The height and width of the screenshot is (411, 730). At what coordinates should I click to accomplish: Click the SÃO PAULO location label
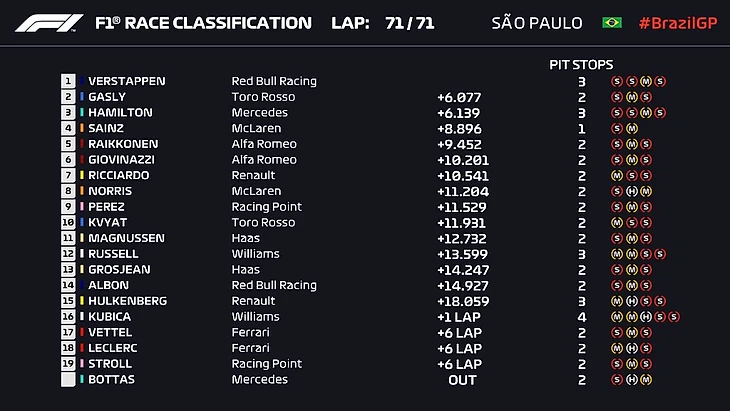pos(539,22)
